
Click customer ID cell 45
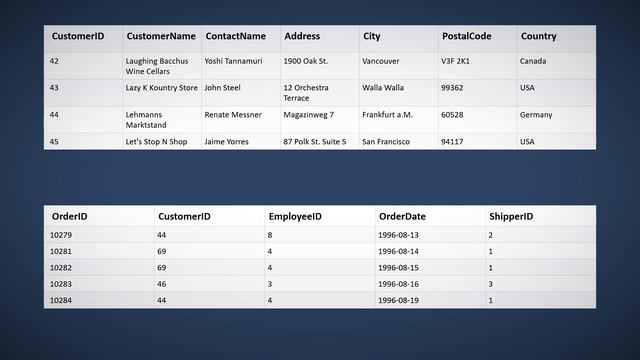tap(54, 142)
